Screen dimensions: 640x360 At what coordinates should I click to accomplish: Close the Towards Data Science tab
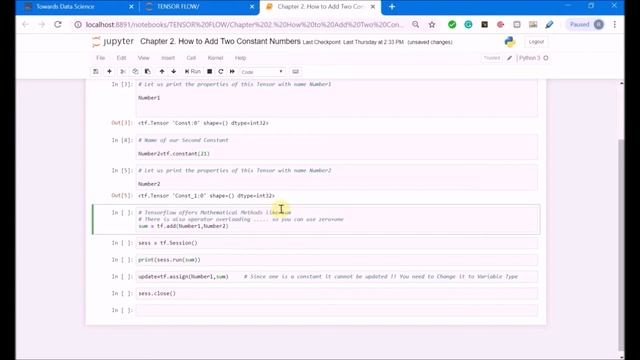[x=131, y=7]
